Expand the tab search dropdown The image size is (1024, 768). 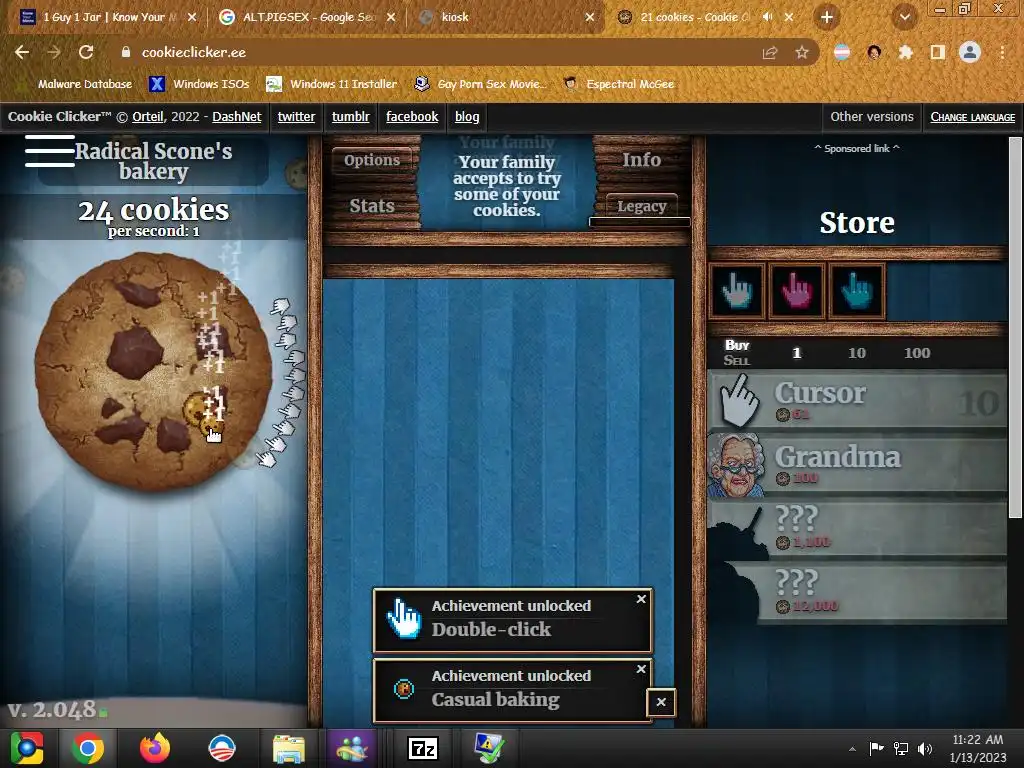tap(904, 18)
